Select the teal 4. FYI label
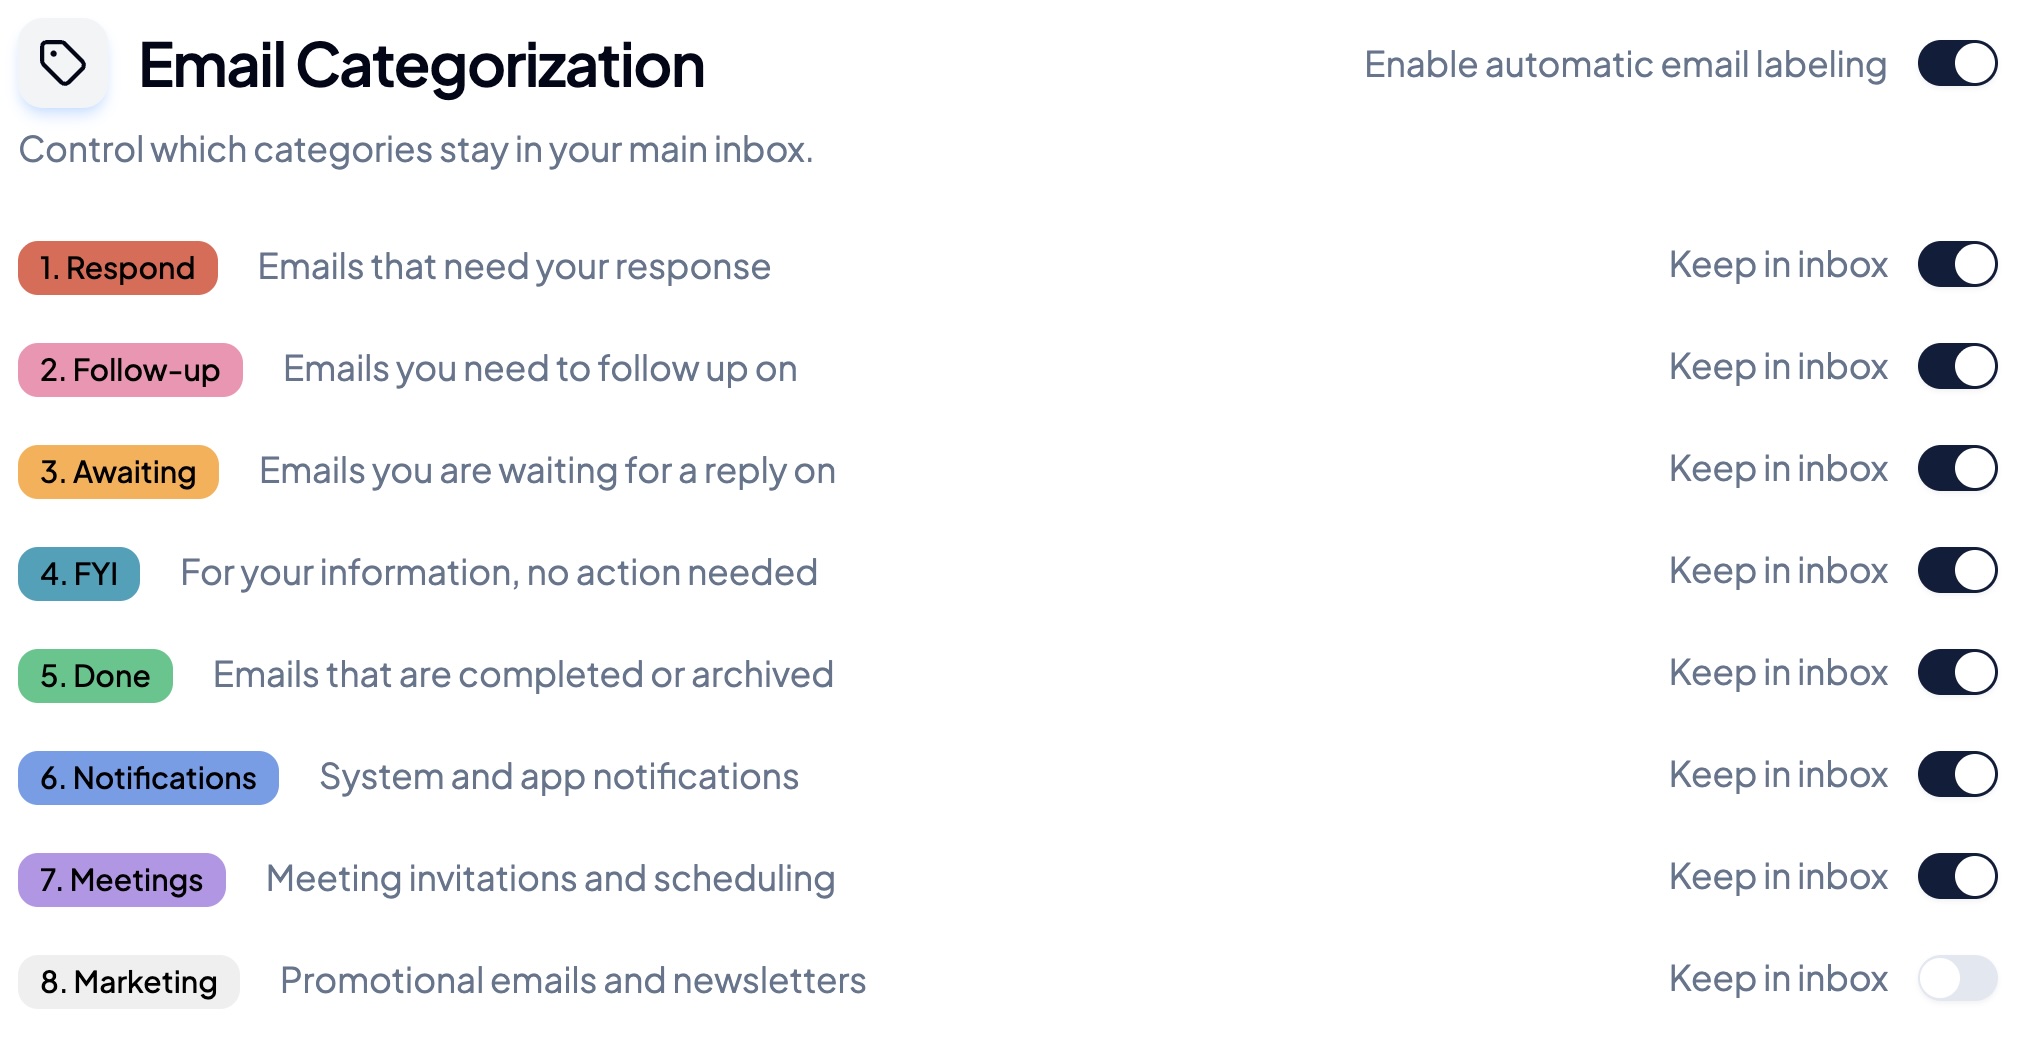Image resolution: width=2036 pixels, height=1038 pixels. coord(79,574)
